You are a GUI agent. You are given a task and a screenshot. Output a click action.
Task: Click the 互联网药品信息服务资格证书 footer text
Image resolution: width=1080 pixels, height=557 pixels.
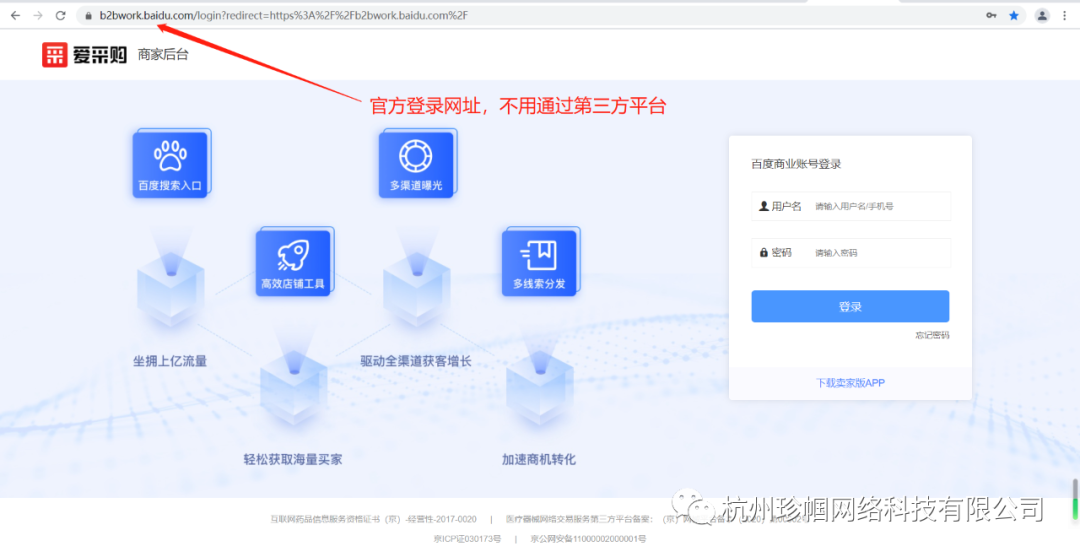pyautogui.click(x=326, y=519)
